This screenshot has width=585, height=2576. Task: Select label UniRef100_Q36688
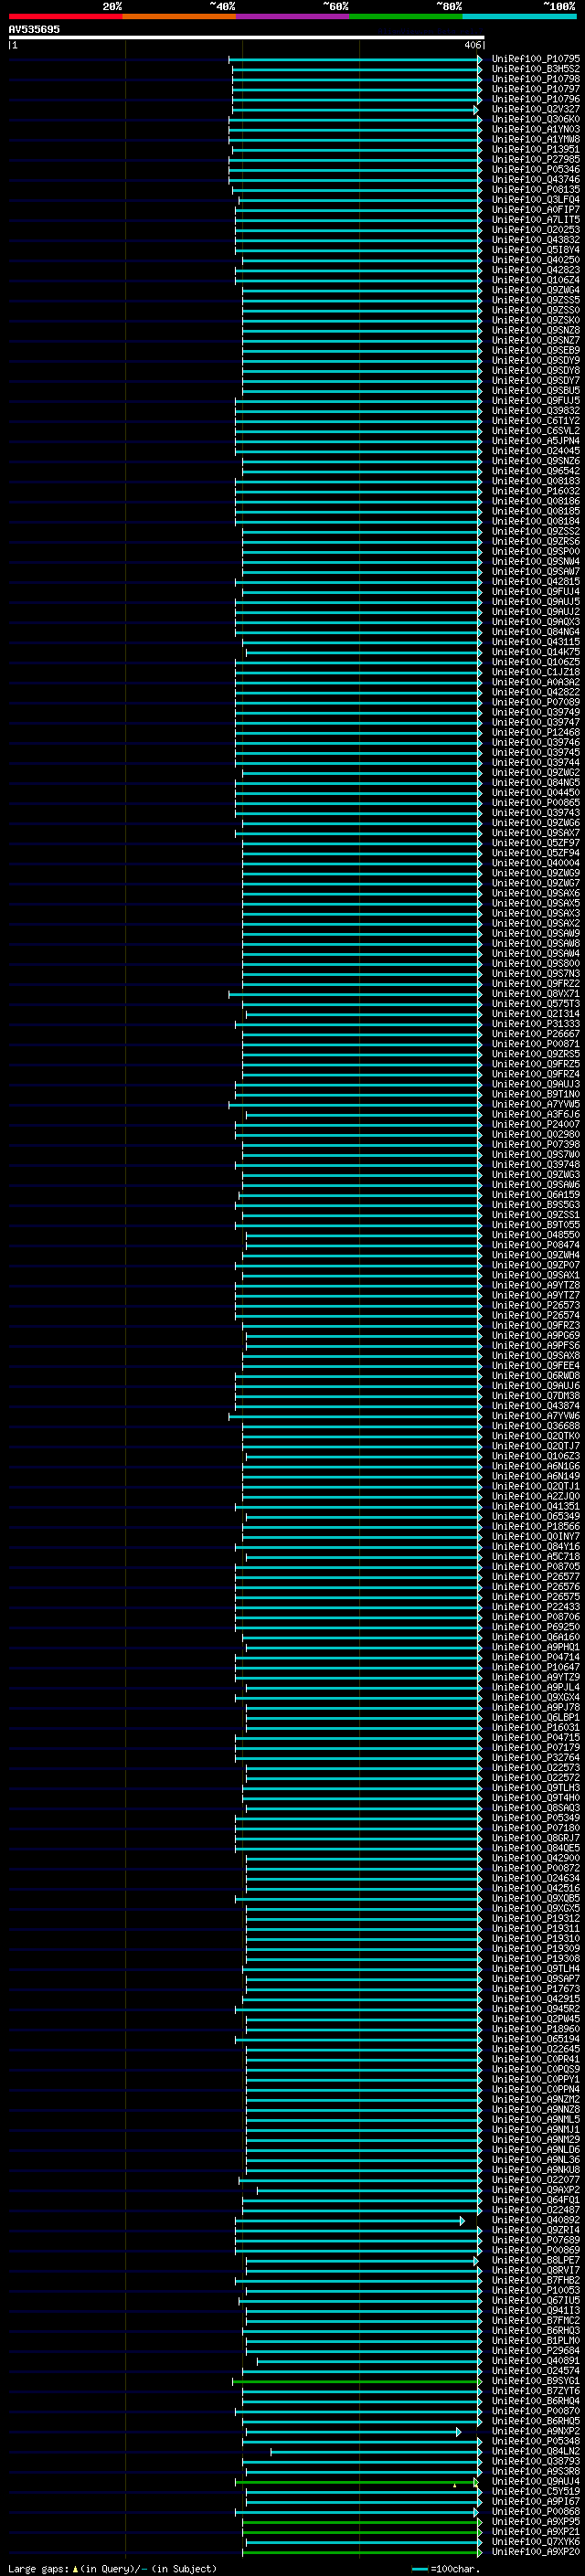coord(535,1426)
